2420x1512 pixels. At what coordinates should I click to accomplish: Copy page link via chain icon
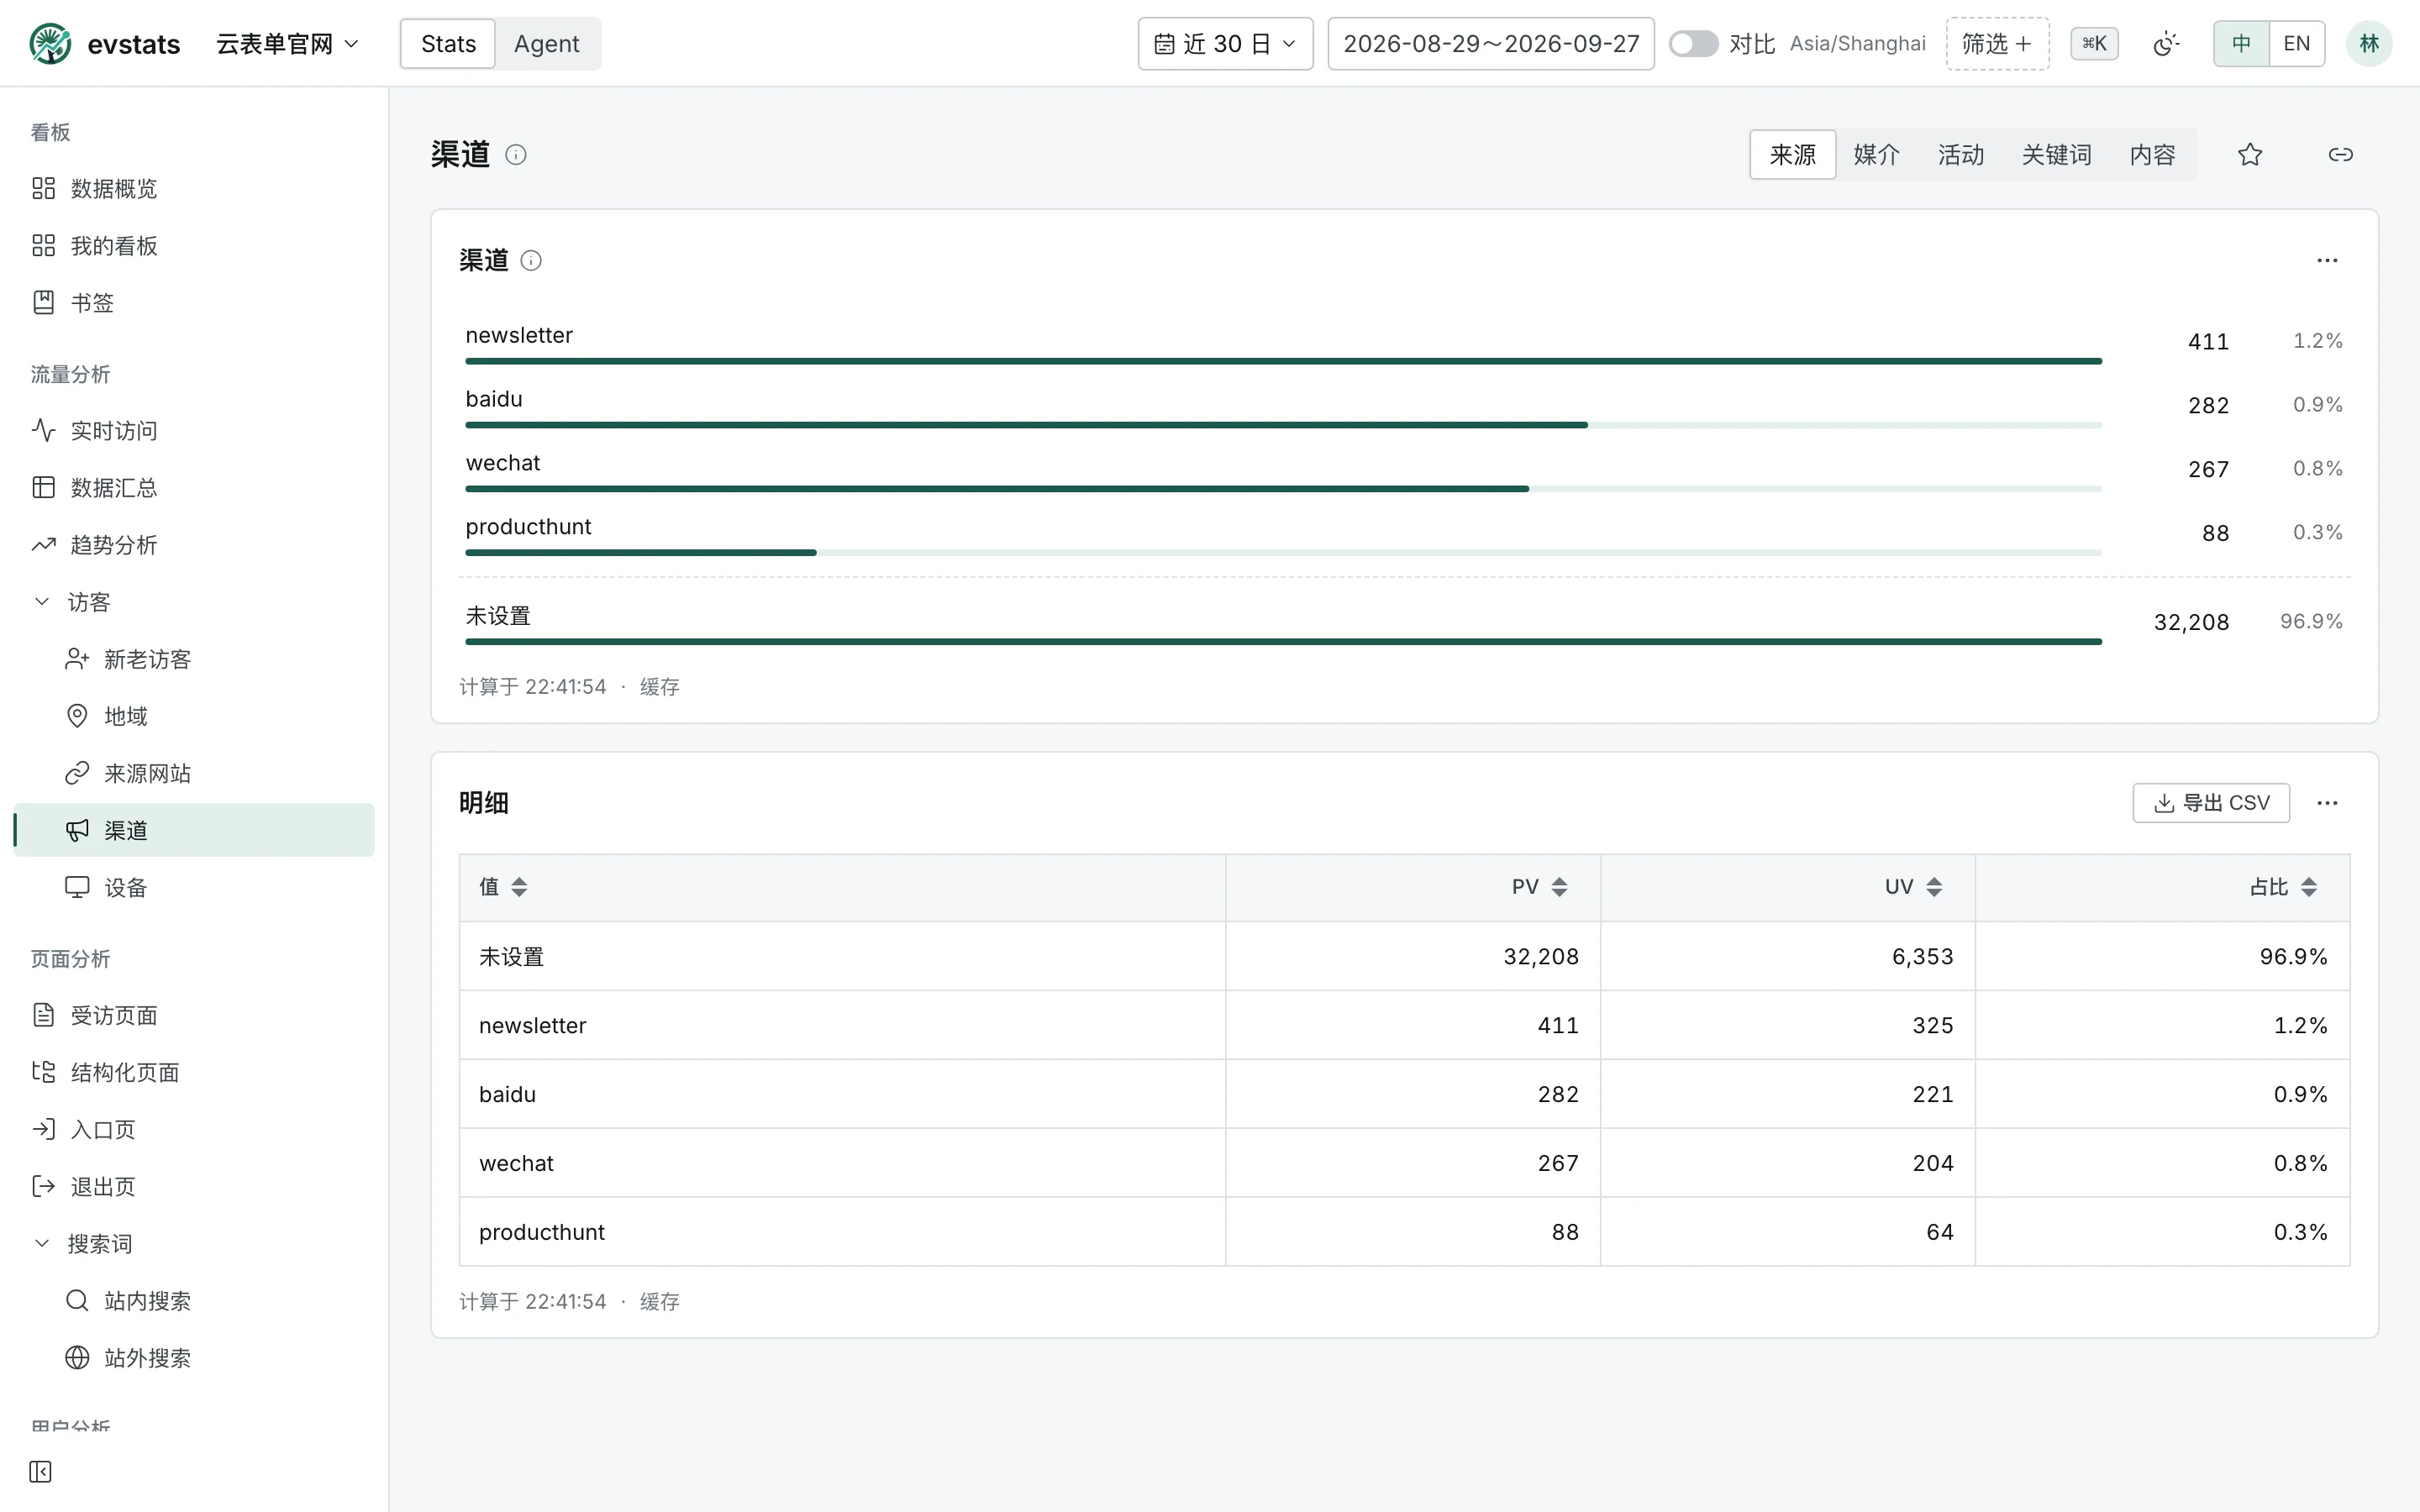[2340, 155]
